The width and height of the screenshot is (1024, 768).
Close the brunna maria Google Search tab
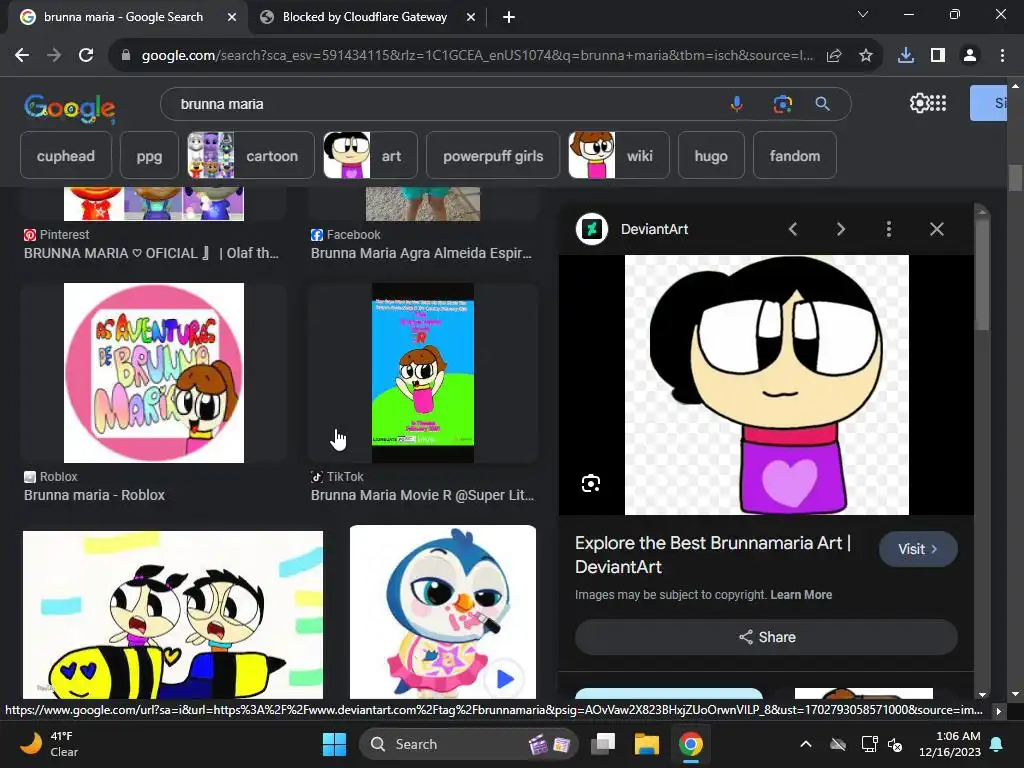point(232,17)
